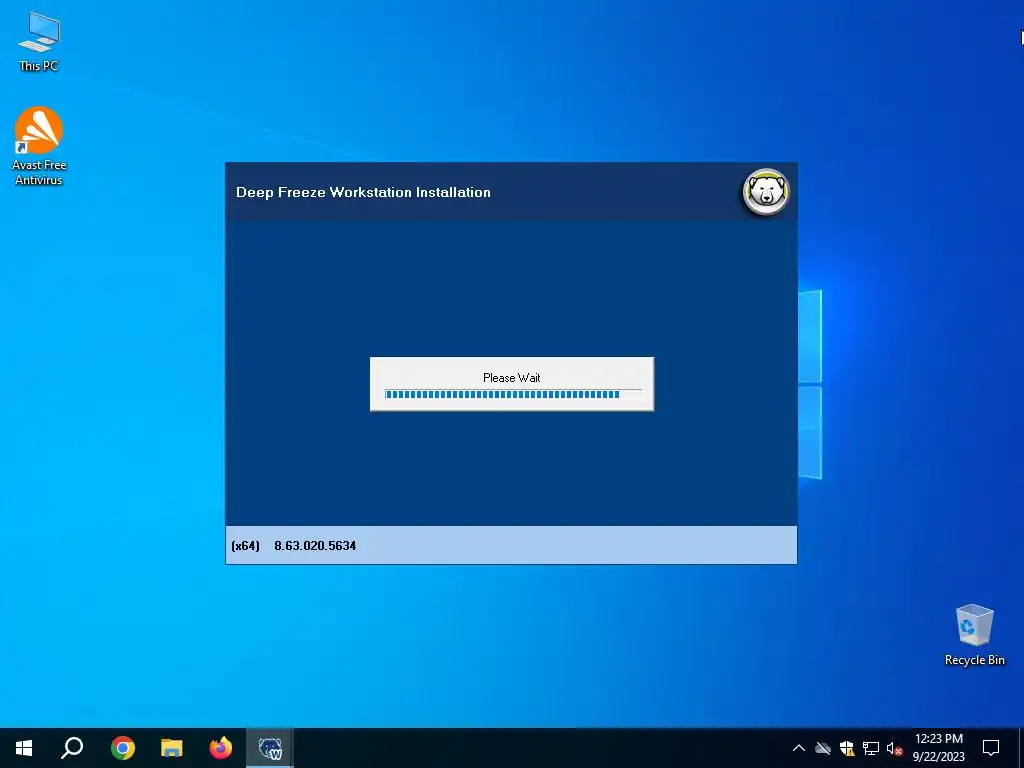
Task: Open taskbar Search magnifier
Action: [72, 748]
